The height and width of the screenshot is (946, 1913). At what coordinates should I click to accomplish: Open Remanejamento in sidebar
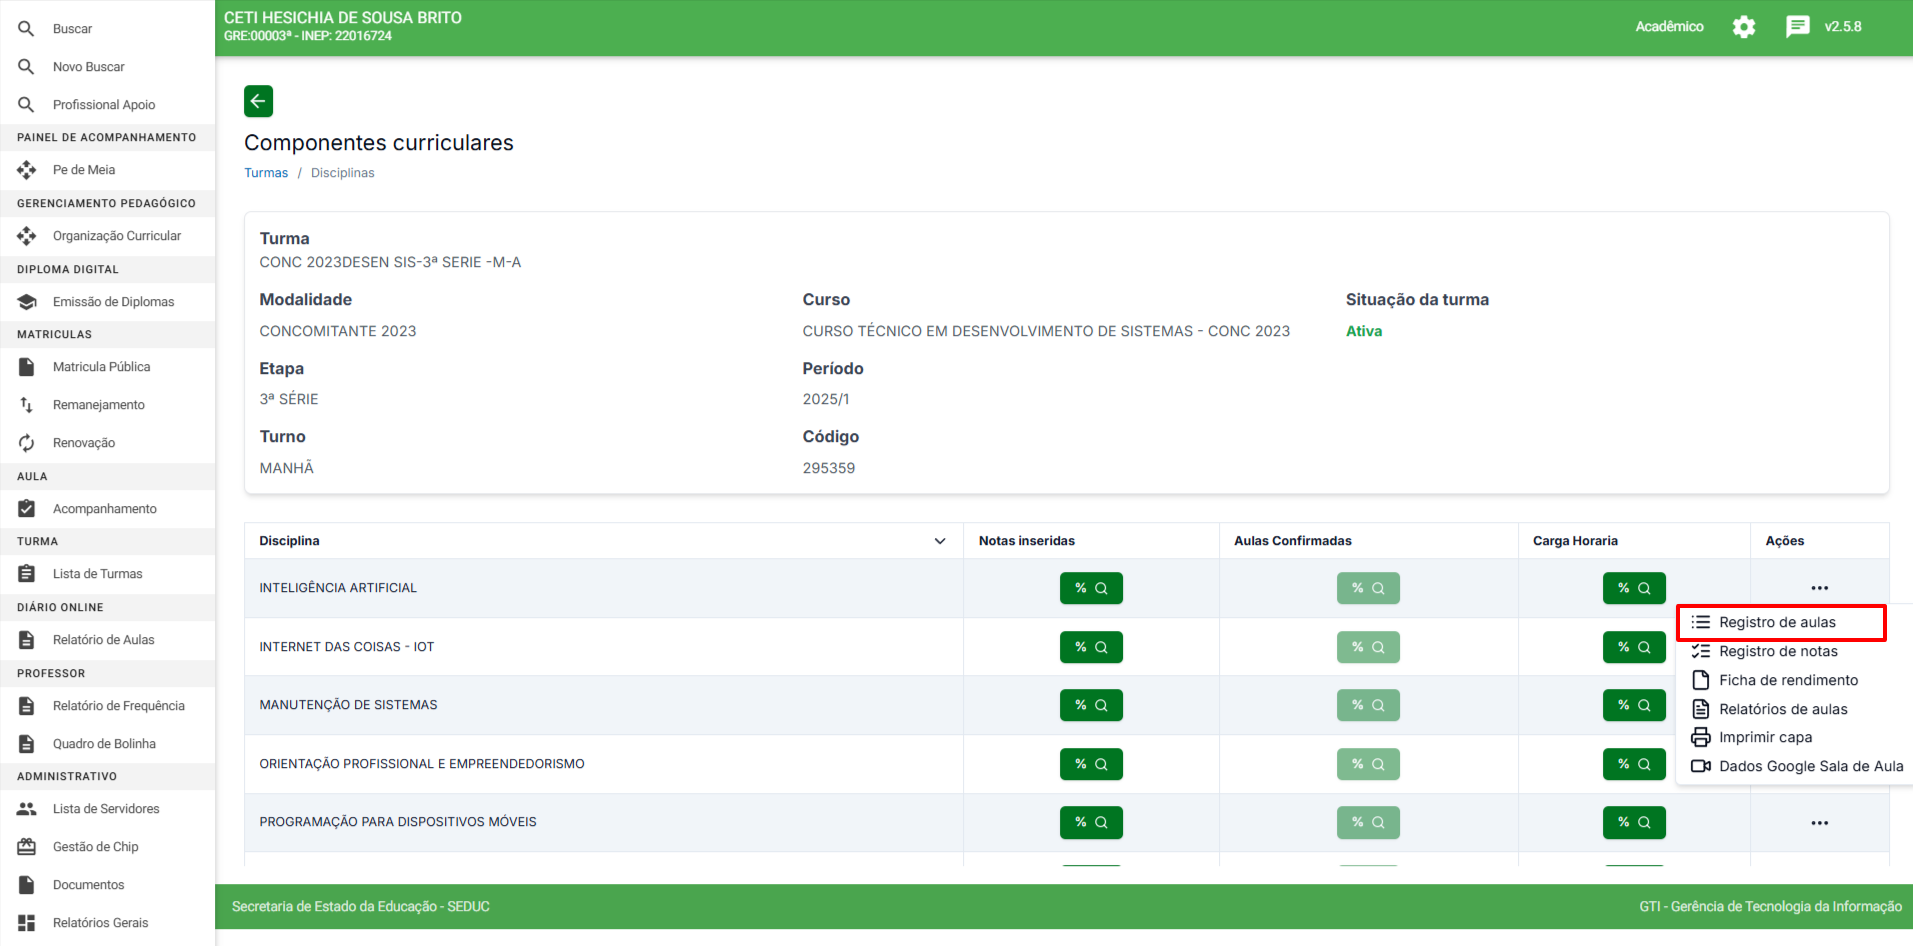98,405
